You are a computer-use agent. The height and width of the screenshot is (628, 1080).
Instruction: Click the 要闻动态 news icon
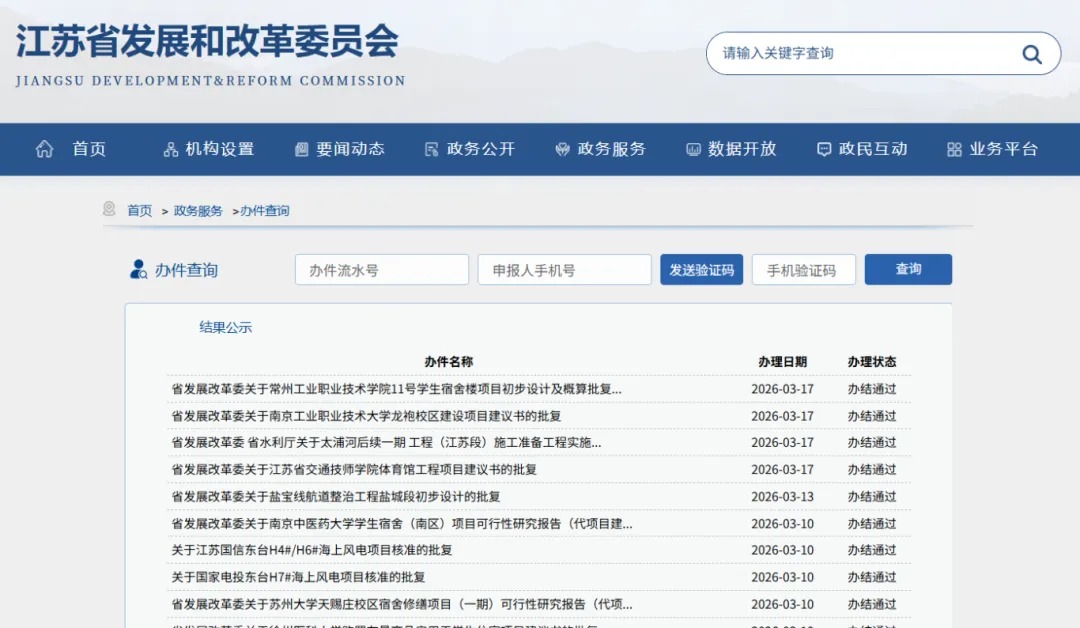301,148
